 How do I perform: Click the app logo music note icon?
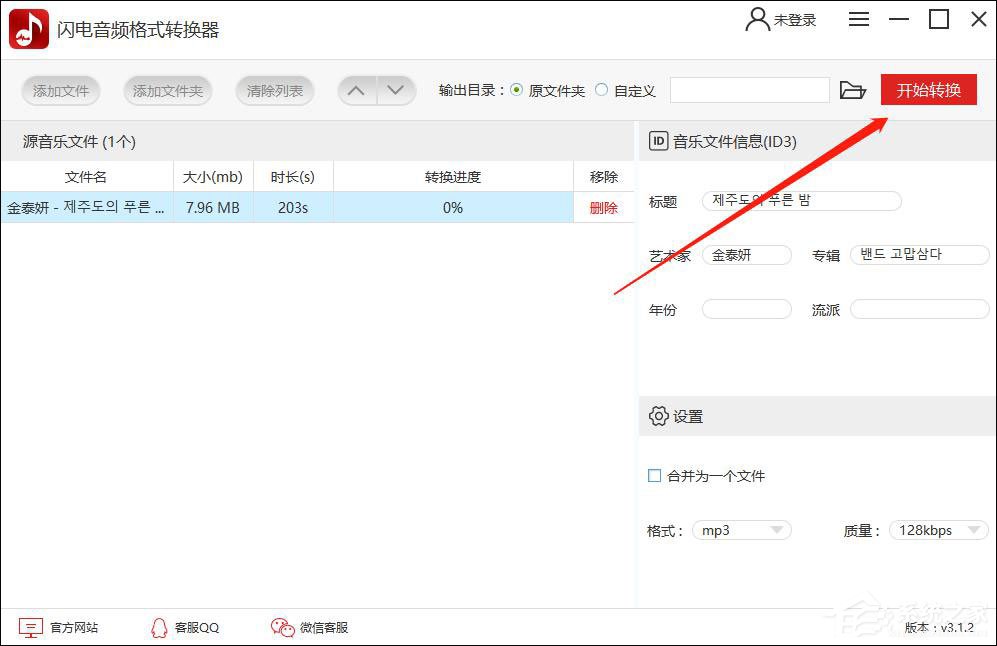(28, 28)
